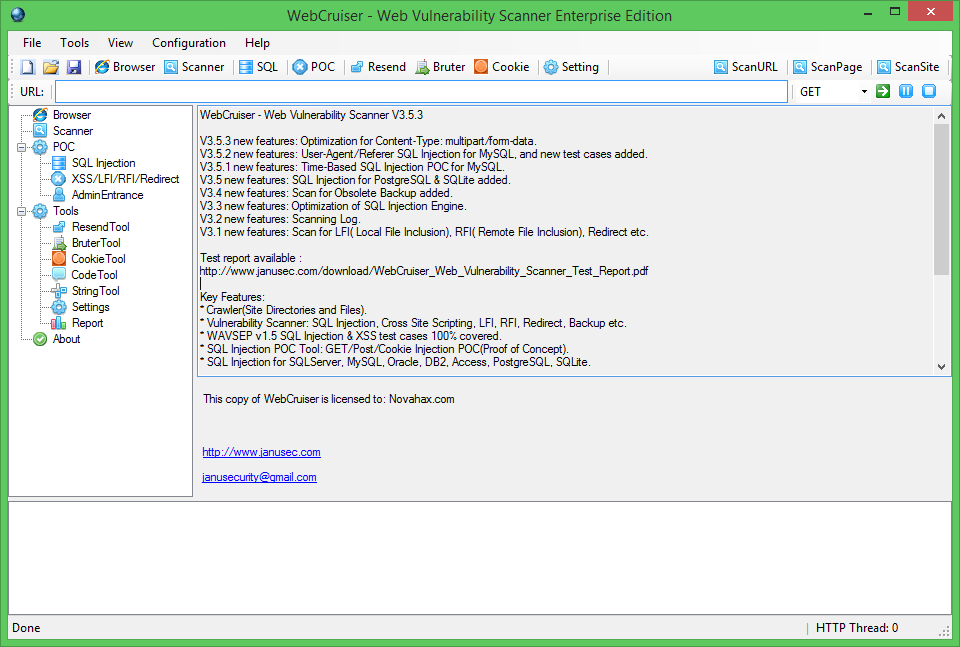
Task: Open the Scanner toolbar button
Action: tap(194, 67)
